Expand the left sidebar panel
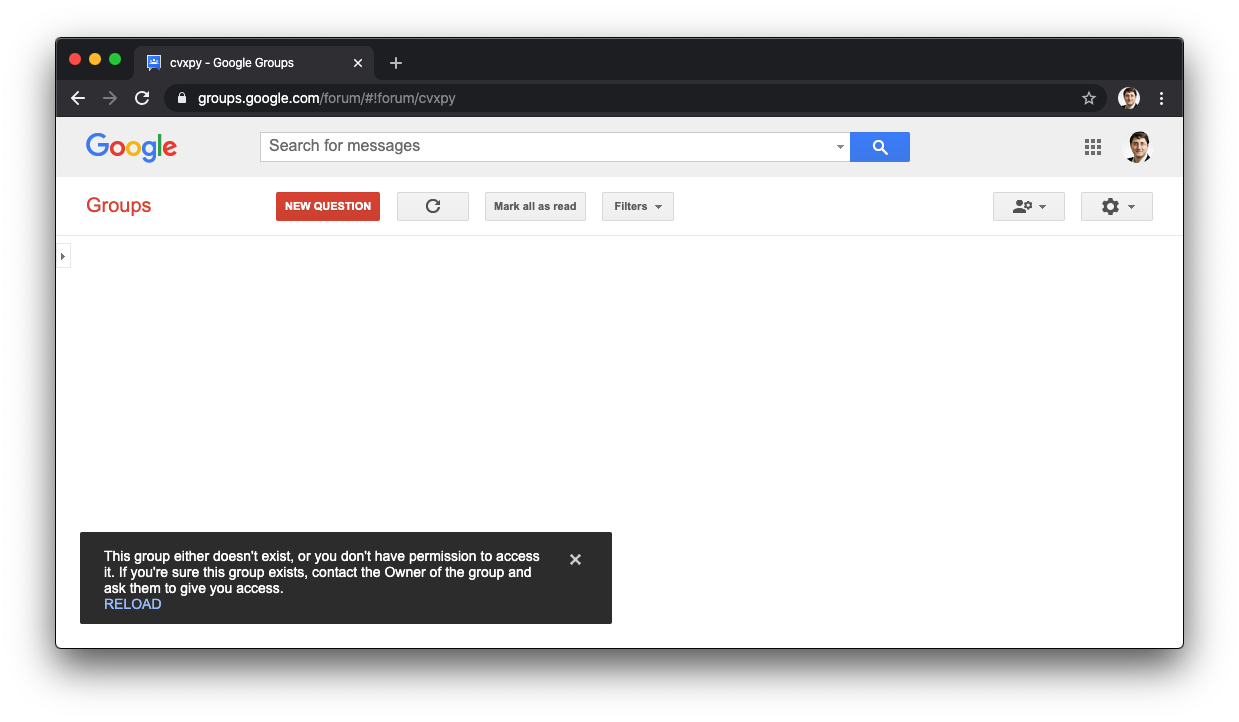Viewport: 1239px width, 722px height. (x=63, y=257)
